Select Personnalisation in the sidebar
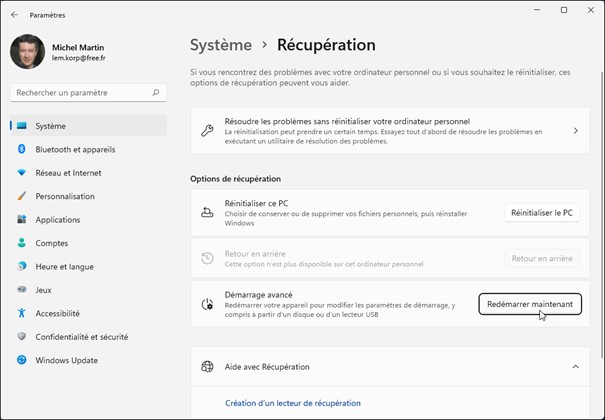The height and width of the screenshot is (420, 605). 65,196
